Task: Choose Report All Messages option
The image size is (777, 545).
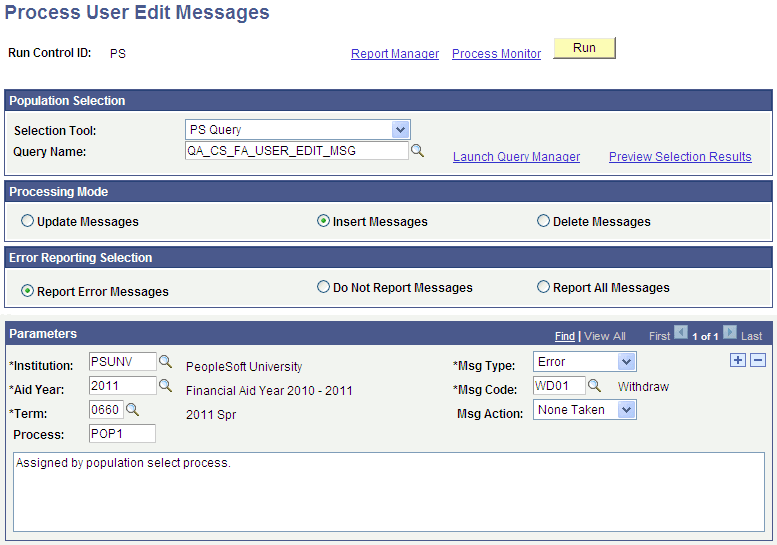Action: [543, 287]
